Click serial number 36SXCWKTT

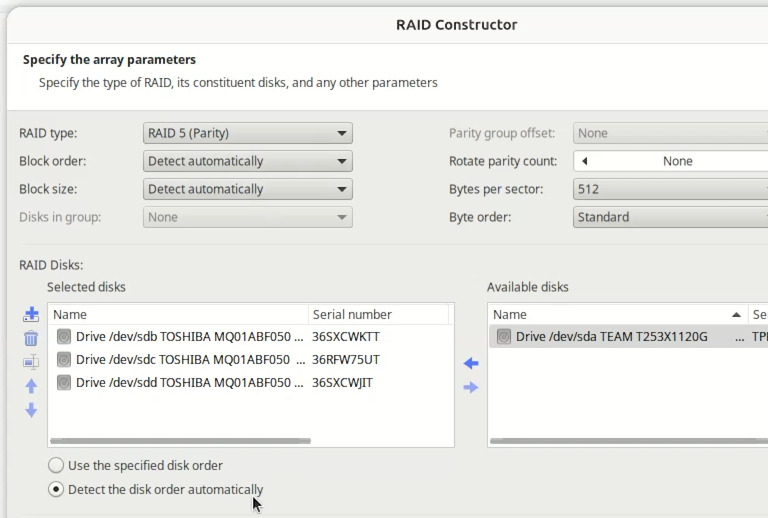pyautogui.click(x=346, y=337)
